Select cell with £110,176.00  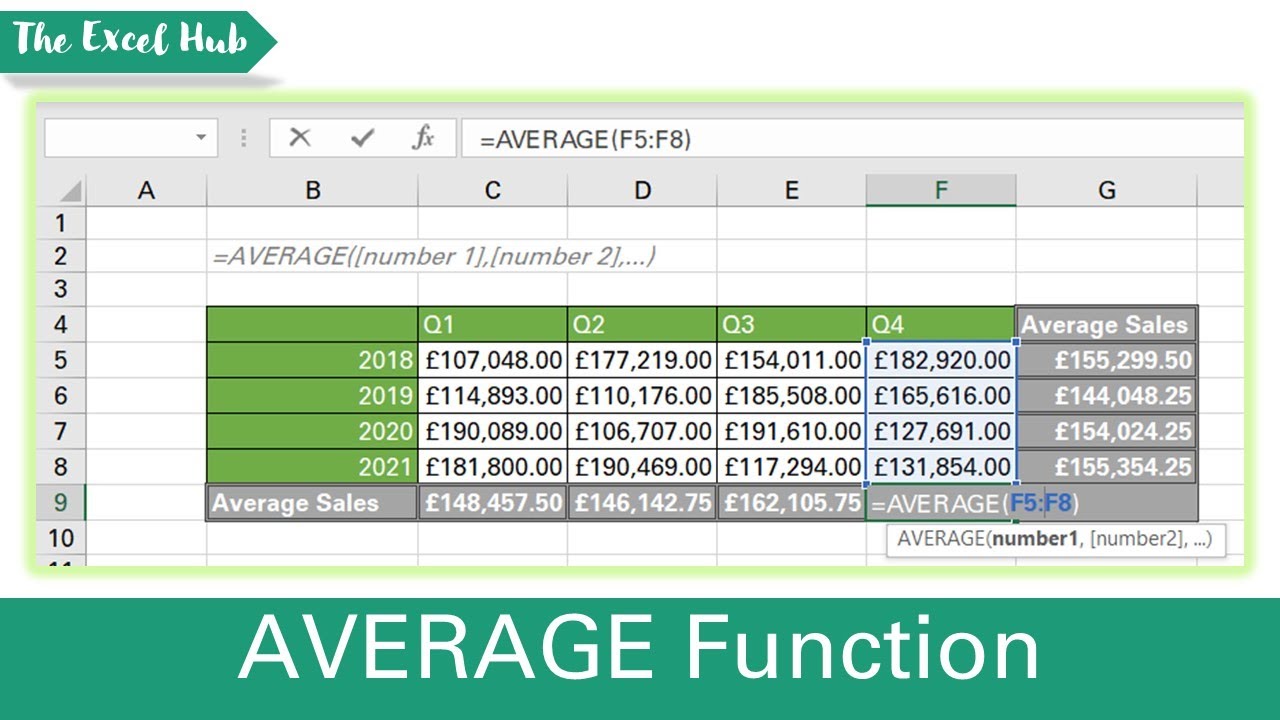642,395
